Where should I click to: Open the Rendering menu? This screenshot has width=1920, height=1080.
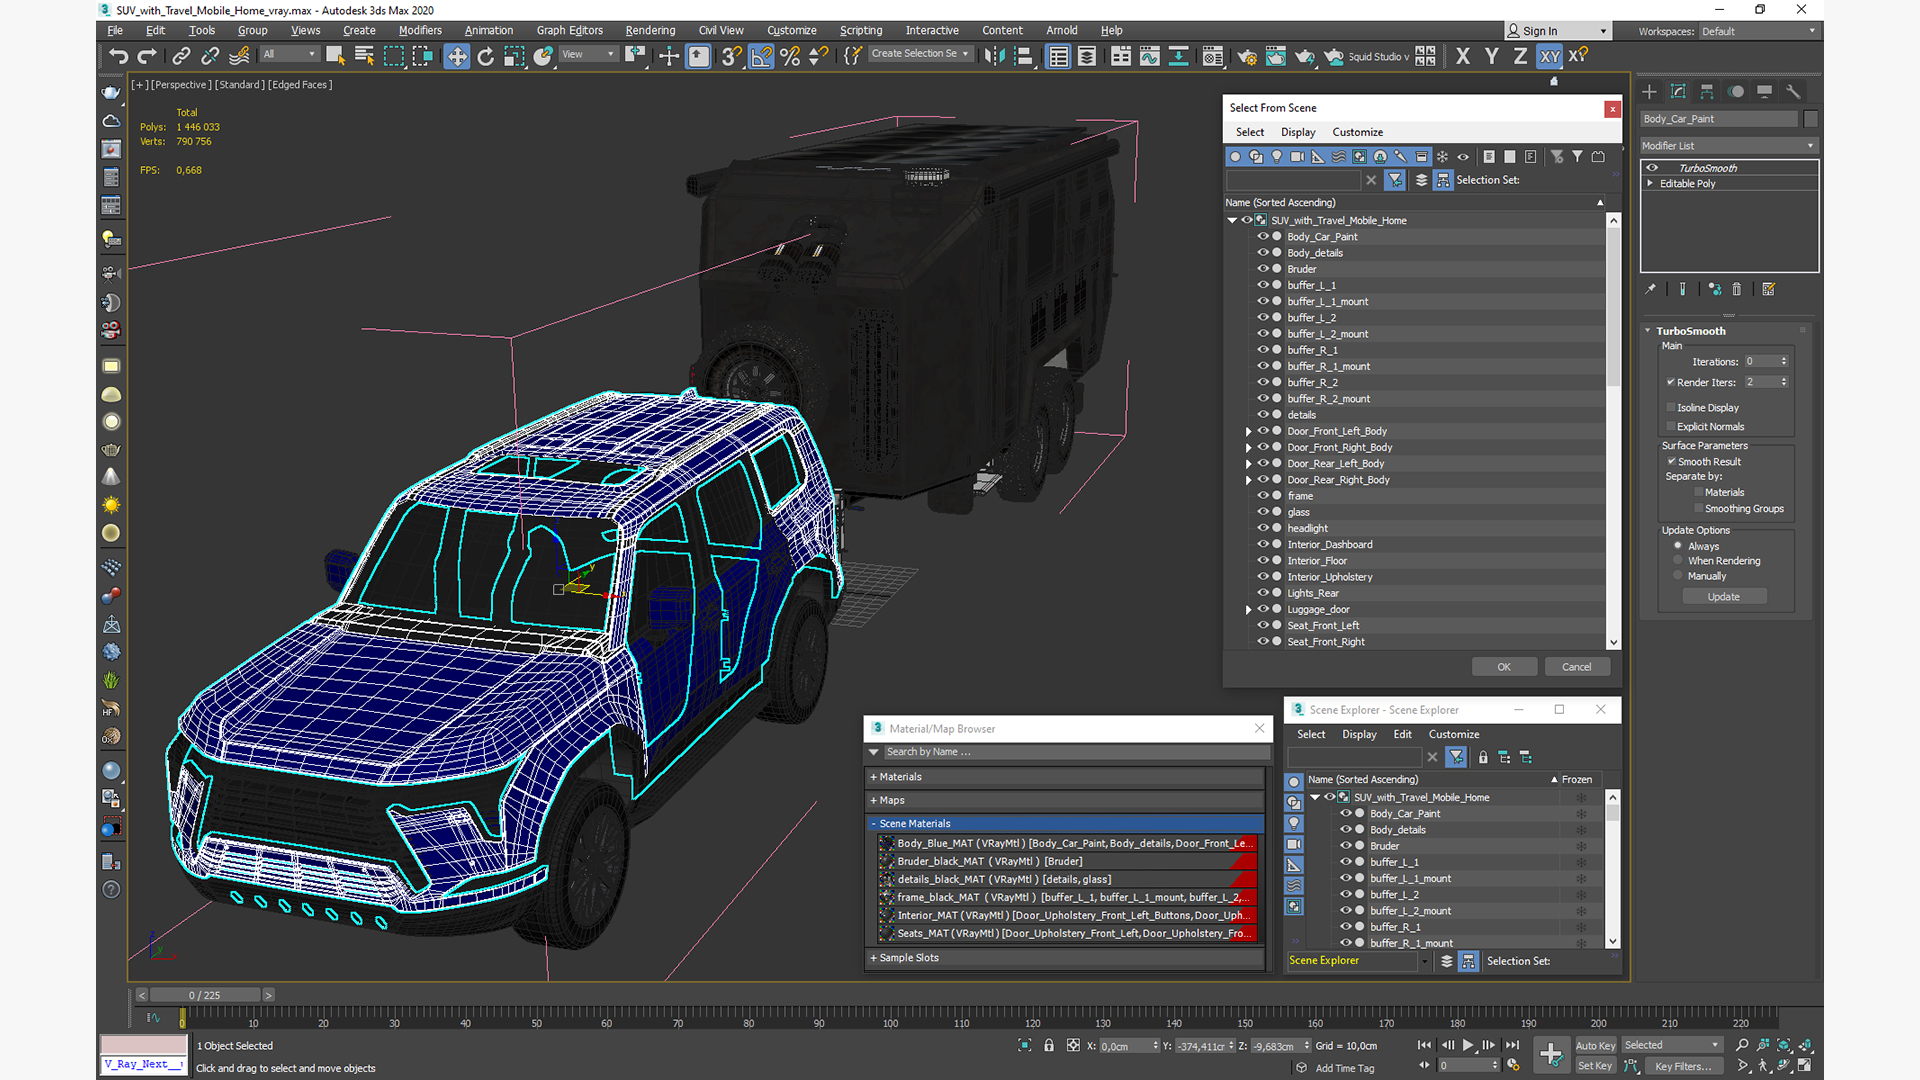[650, 30]
